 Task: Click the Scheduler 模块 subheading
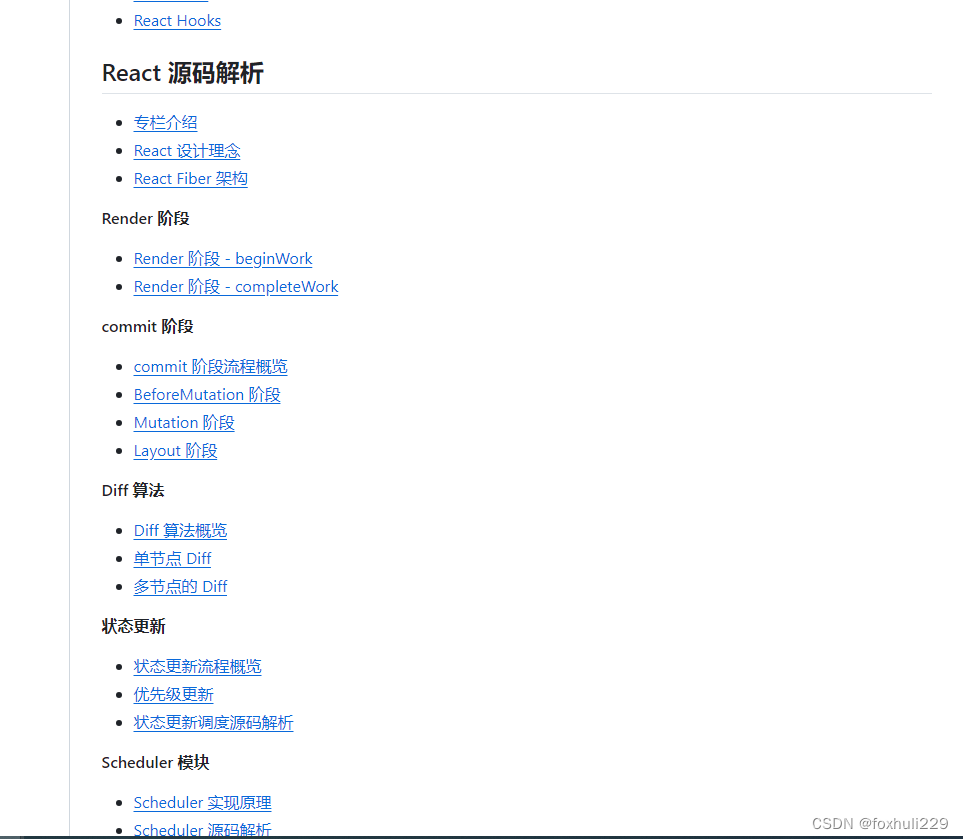(x=155, y=763)
